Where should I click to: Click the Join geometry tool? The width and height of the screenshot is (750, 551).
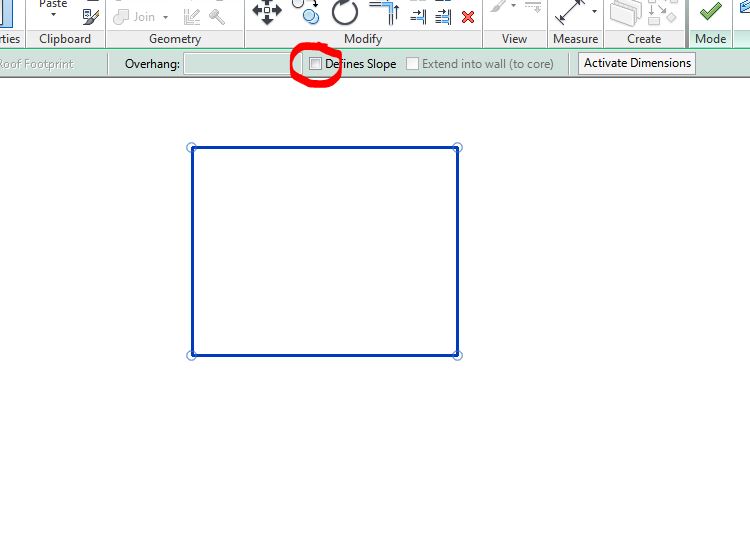click(134, 17)
